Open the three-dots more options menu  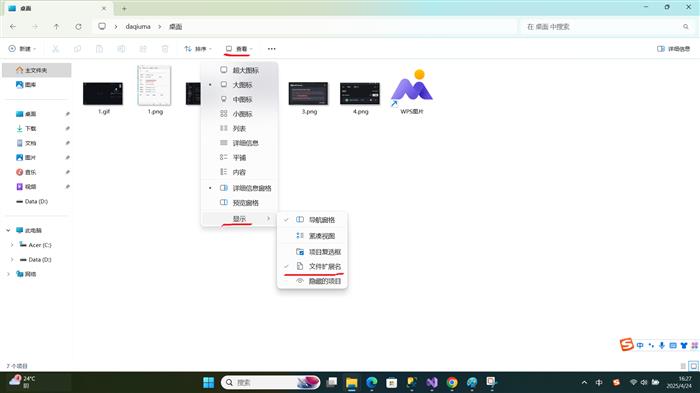271,49
